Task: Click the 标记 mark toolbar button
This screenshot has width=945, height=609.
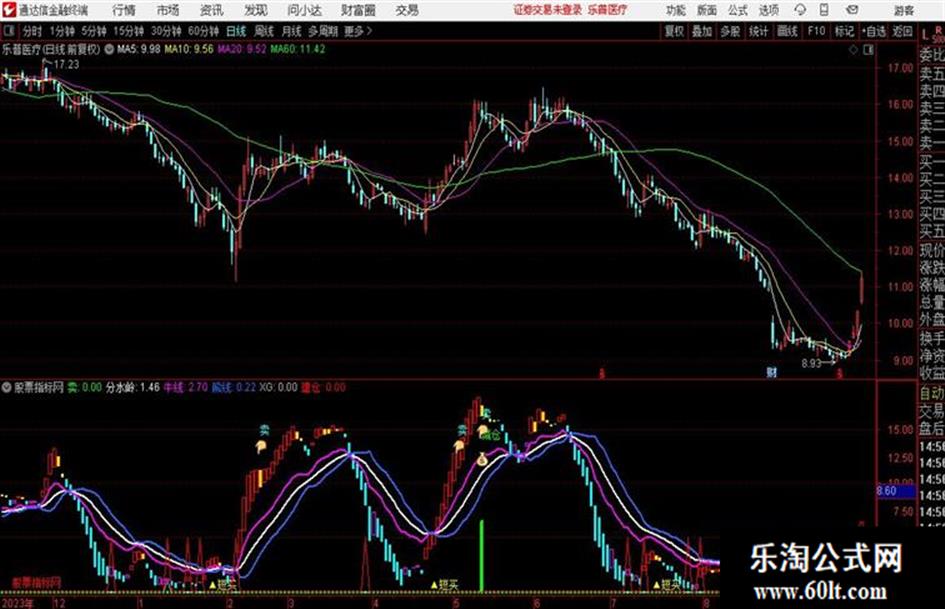Action: [844, 31]
